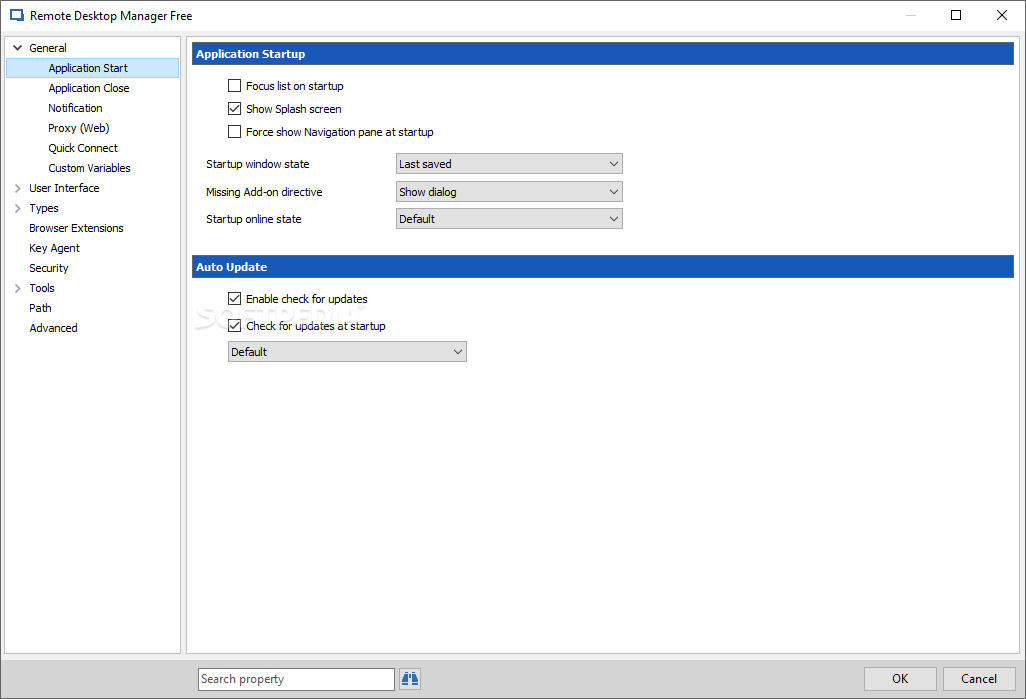Open the Auto Update Default dropdown
Viewport: 1026px width, 699px height.
[x=347, y=351]
